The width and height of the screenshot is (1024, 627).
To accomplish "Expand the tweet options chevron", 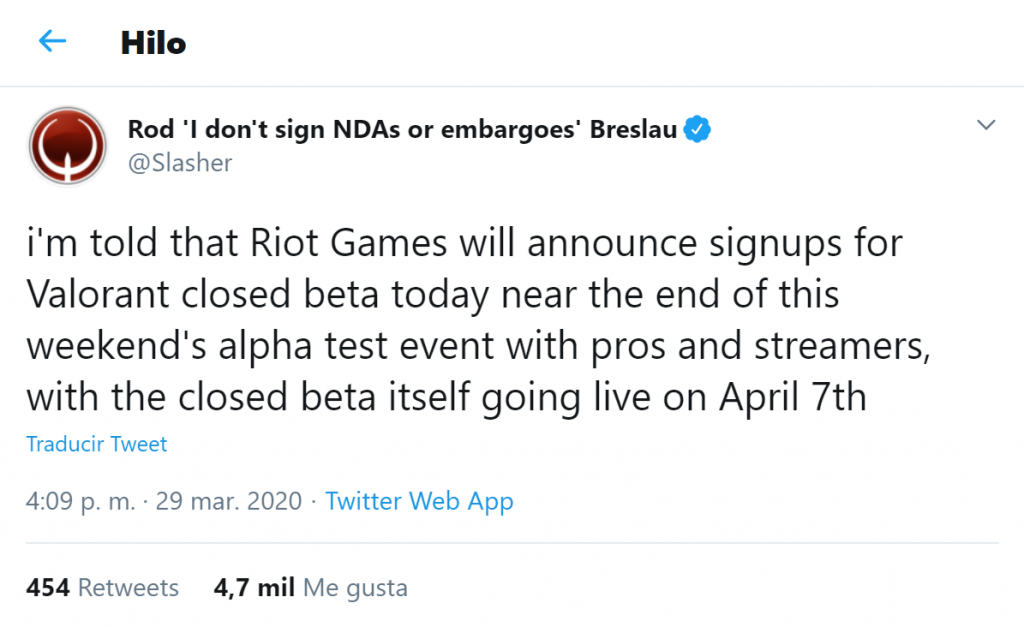I will click(986, 126).
